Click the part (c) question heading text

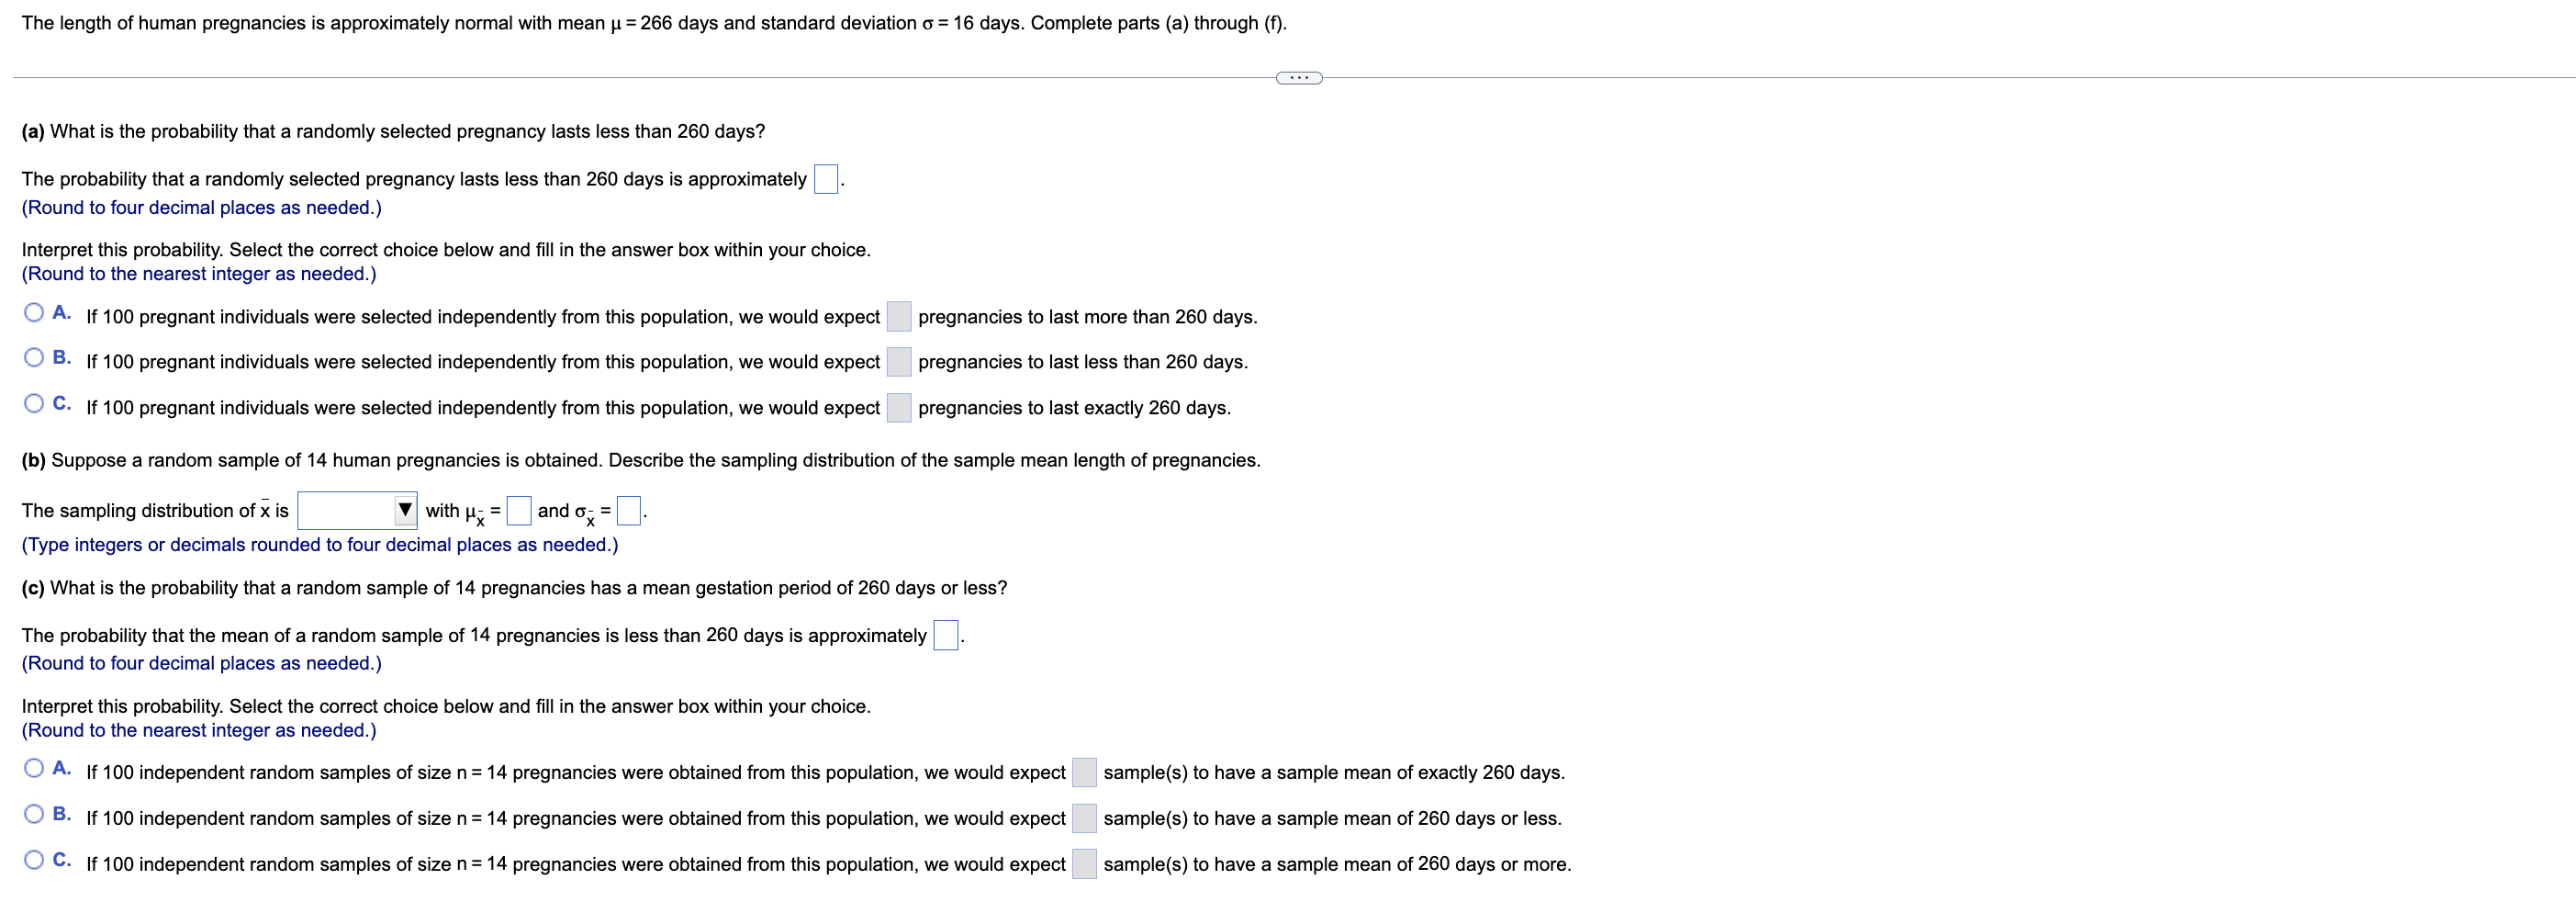(514, 589)
